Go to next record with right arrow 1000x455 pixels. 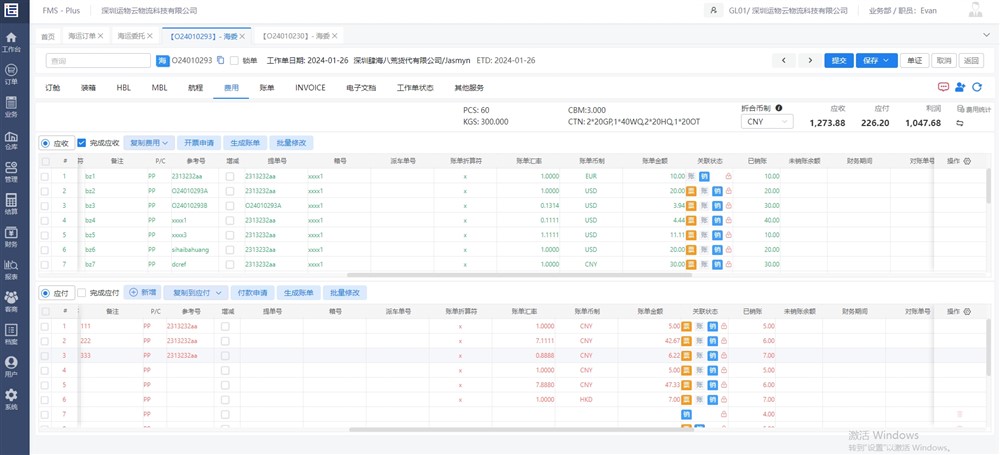(x=810, y=60)
